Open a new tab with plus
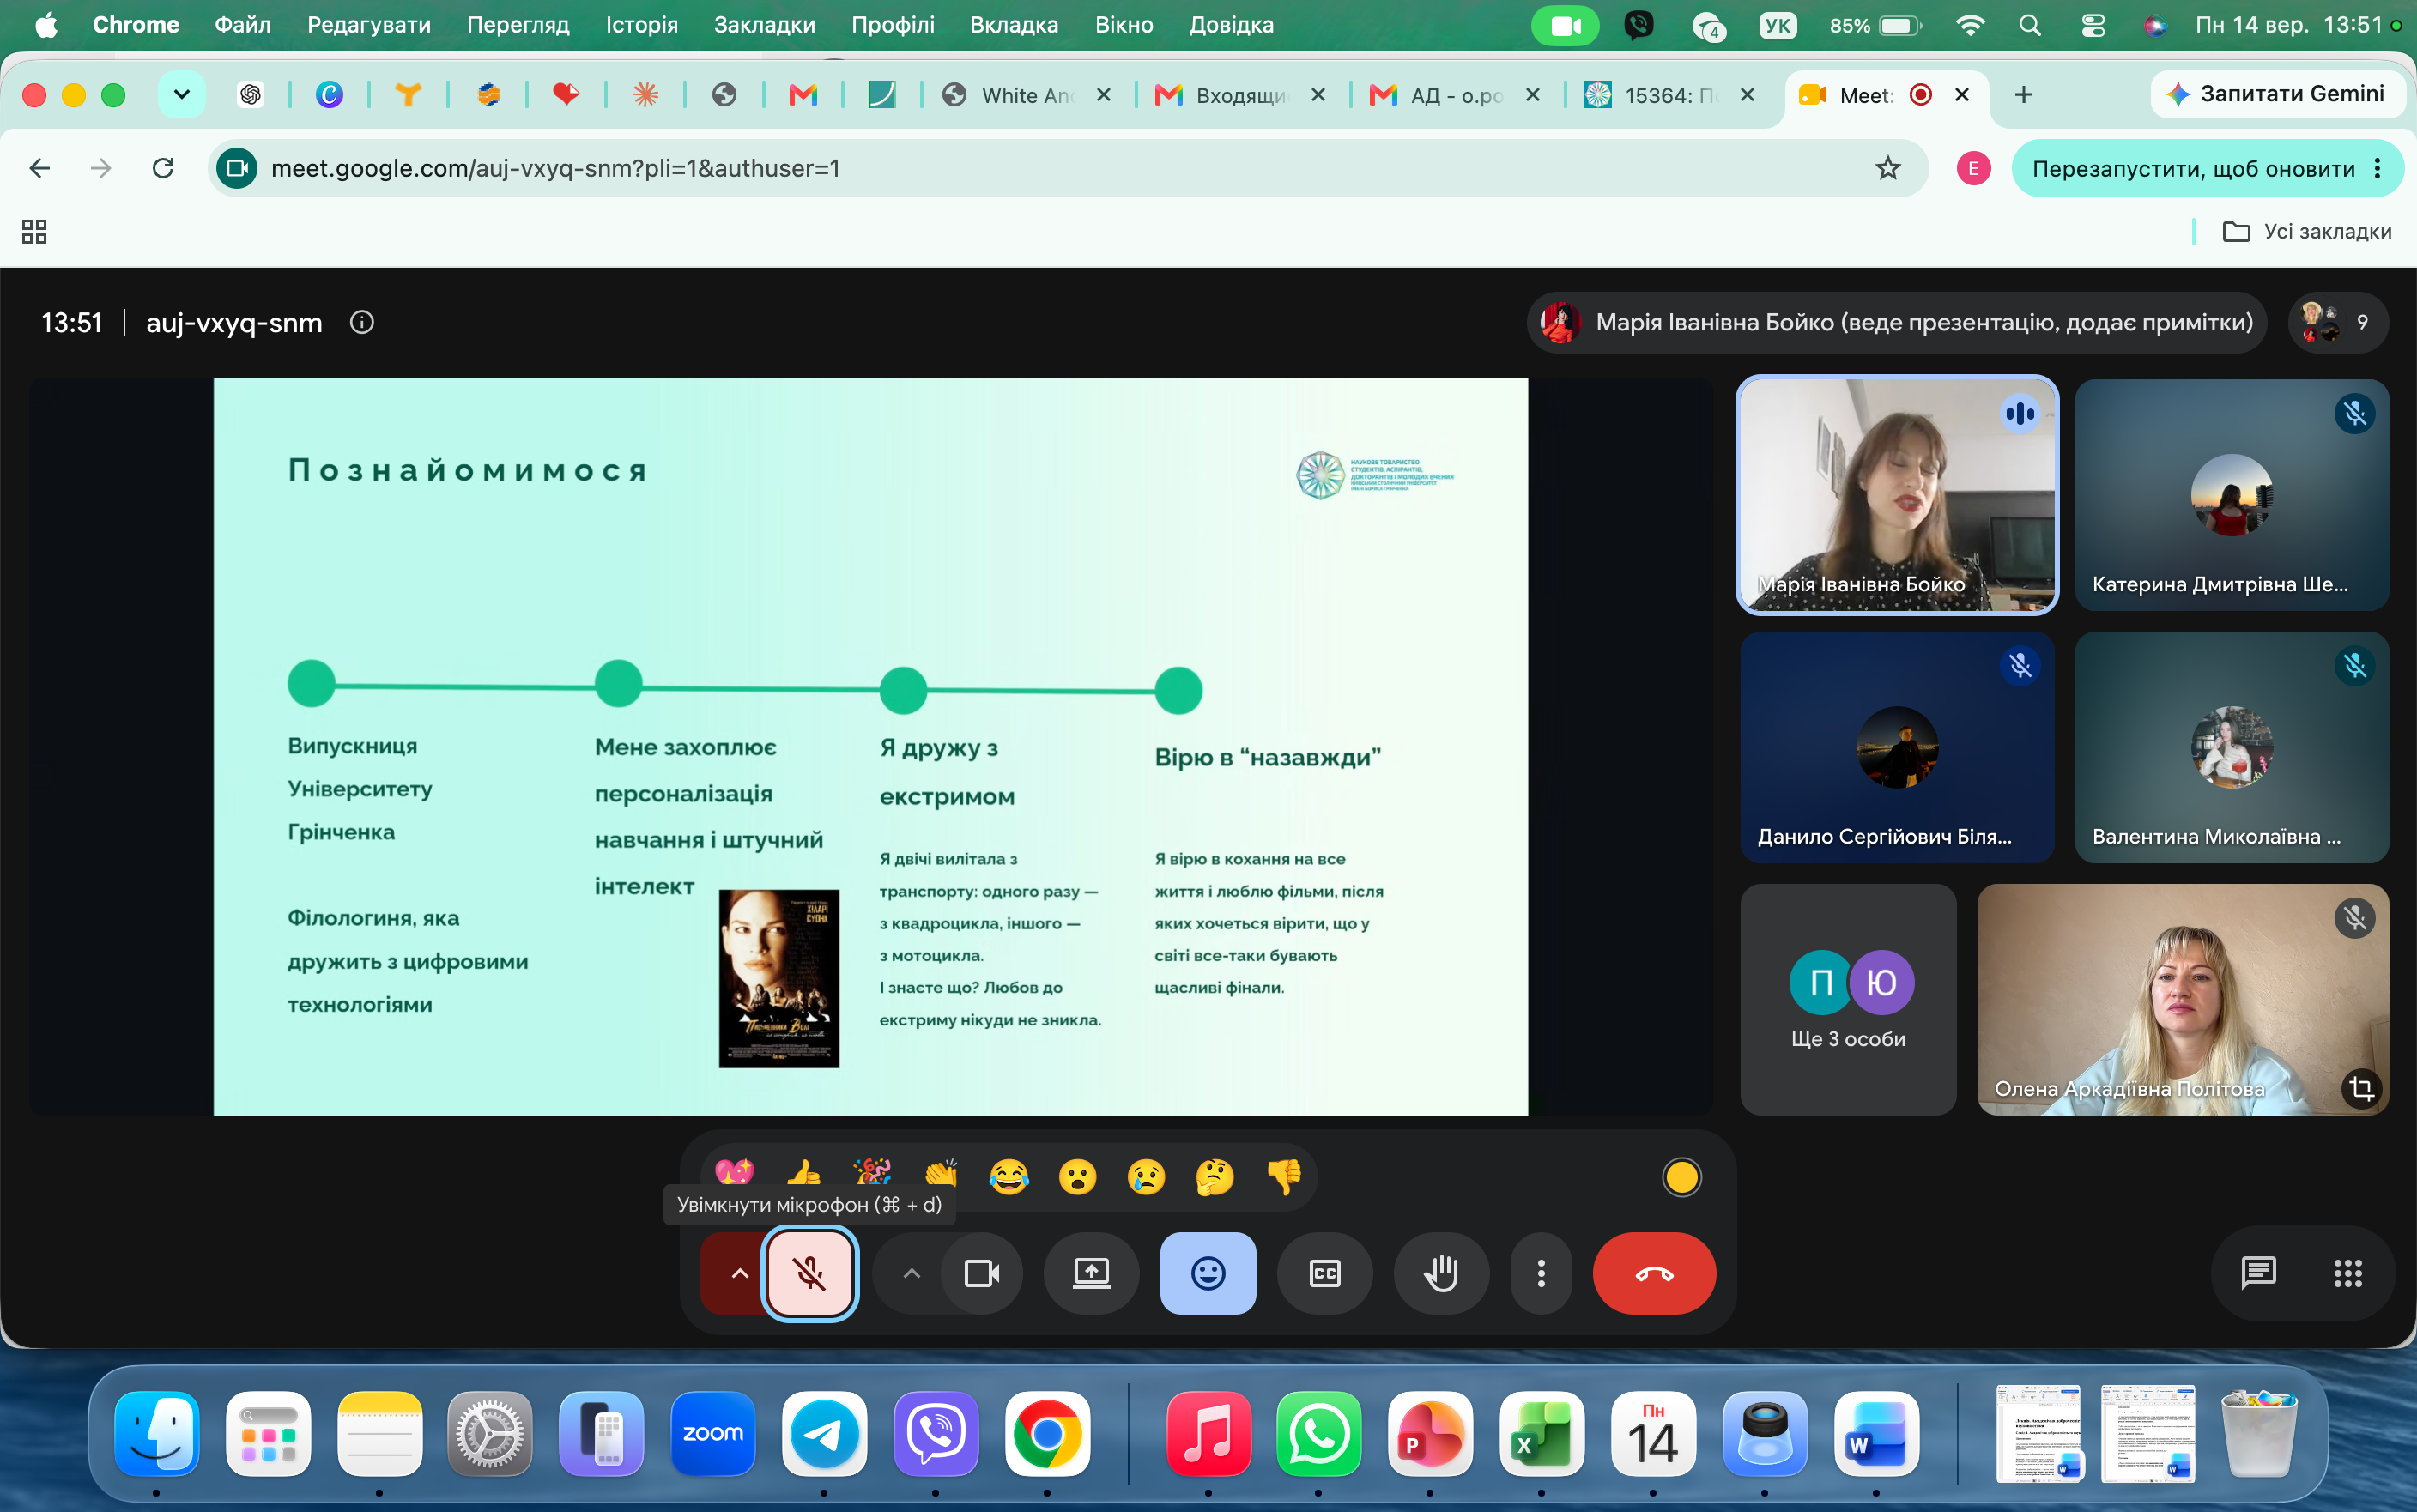 click(2023, 94)
